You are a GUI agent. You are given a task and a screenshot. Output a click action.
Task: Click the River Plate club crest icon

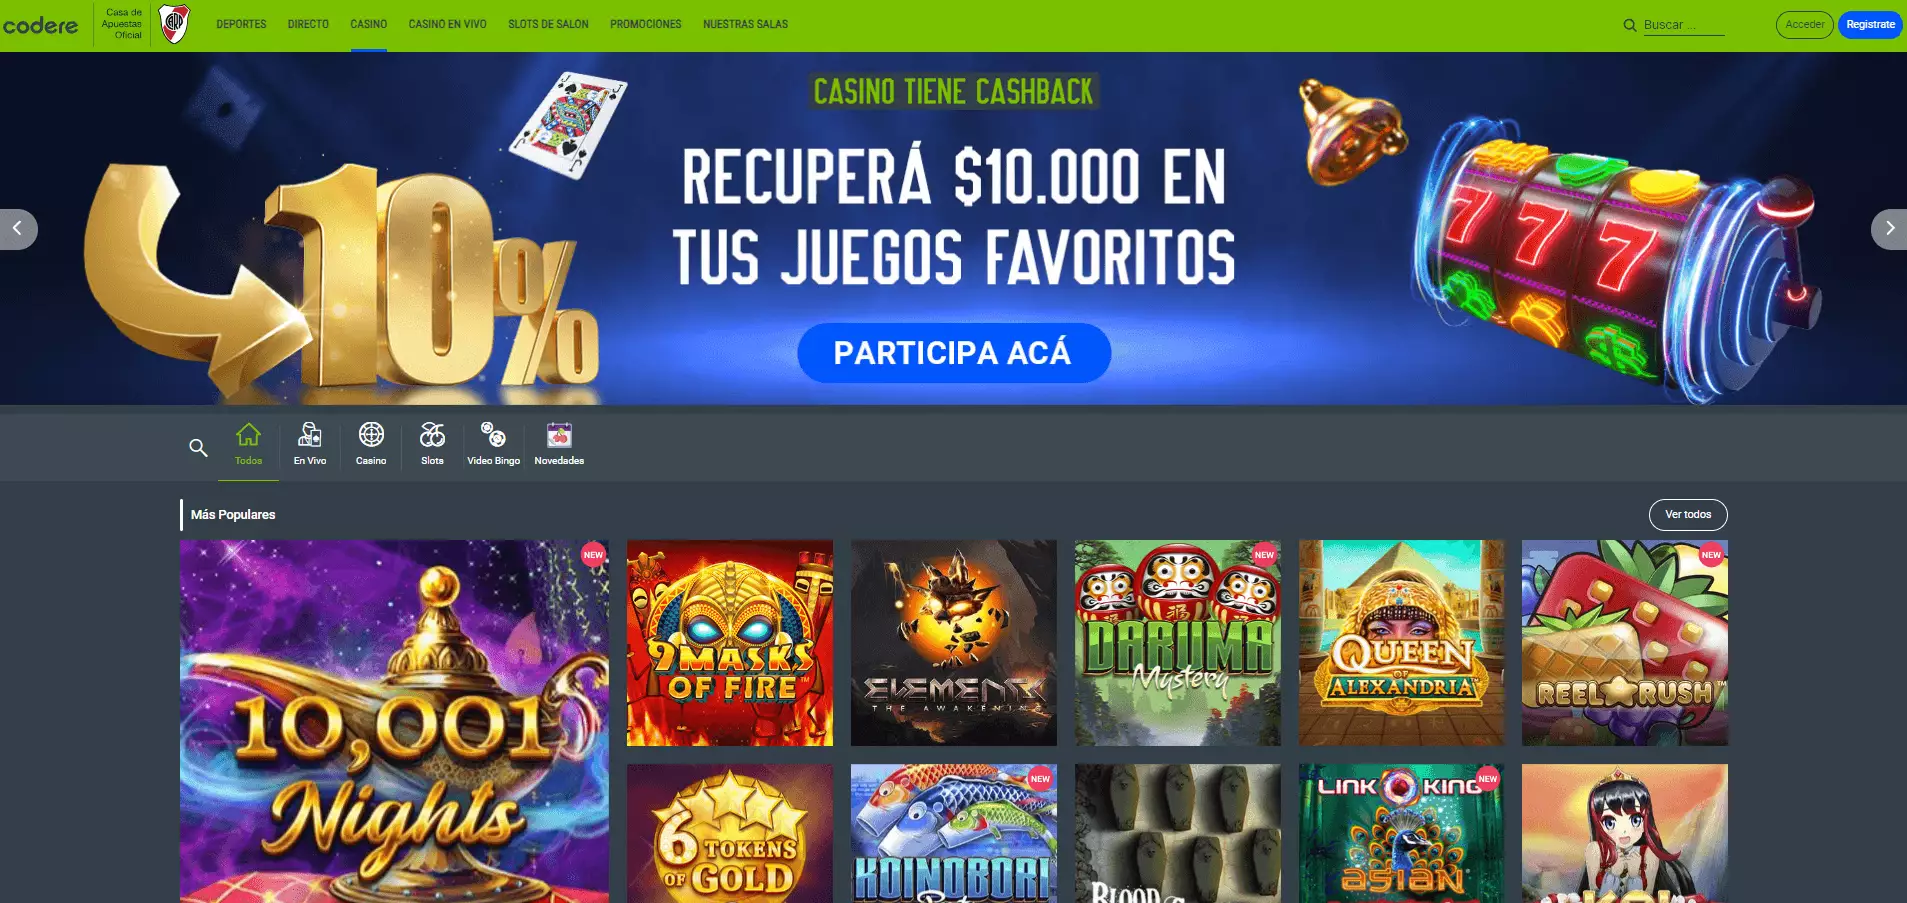[x=175, y=23]
